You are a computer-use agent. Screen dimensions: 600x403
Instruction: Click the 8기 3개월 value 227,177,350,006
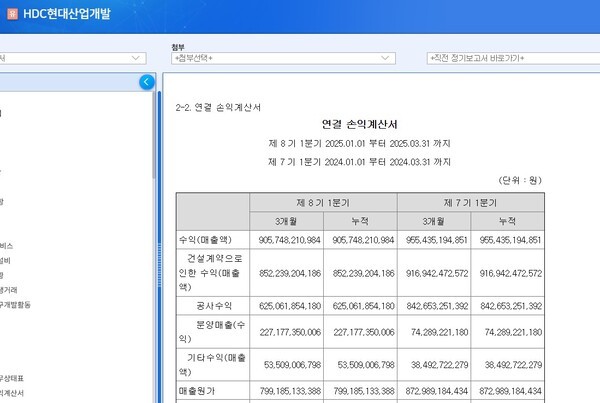290,332
